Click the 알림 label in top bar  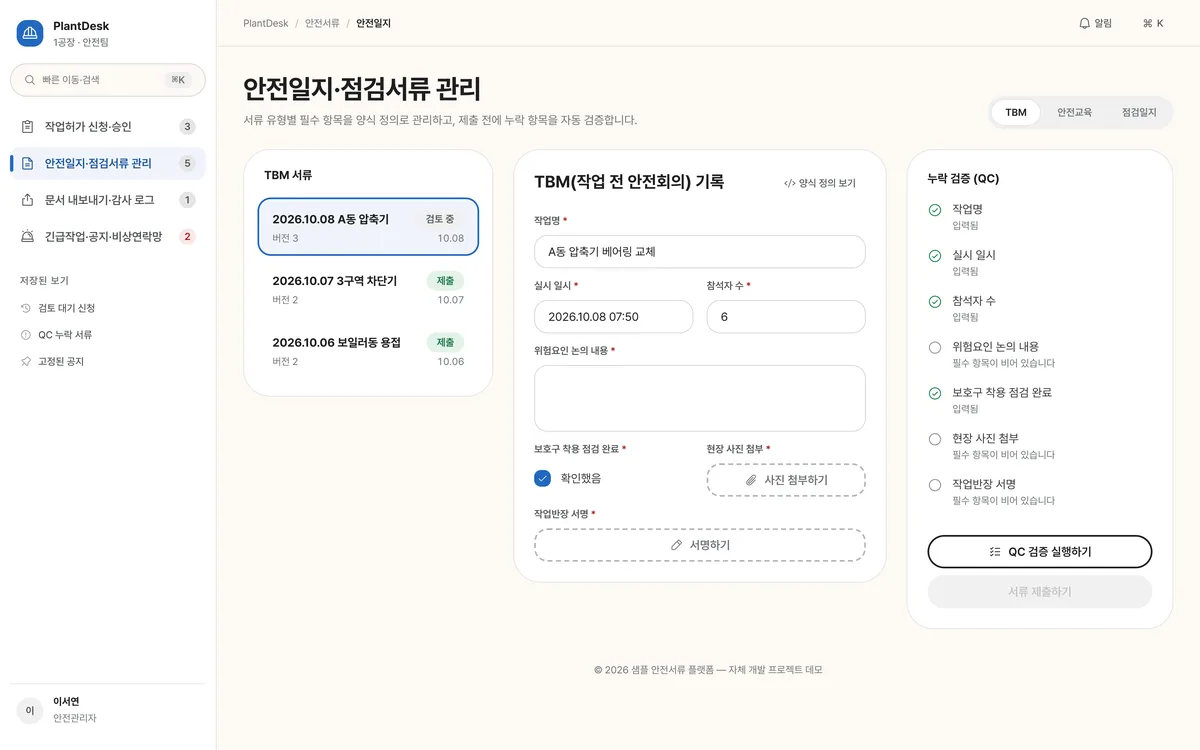1103,23
